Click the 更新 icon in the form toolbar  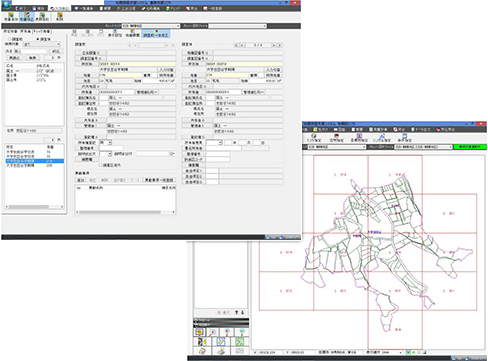75,33
